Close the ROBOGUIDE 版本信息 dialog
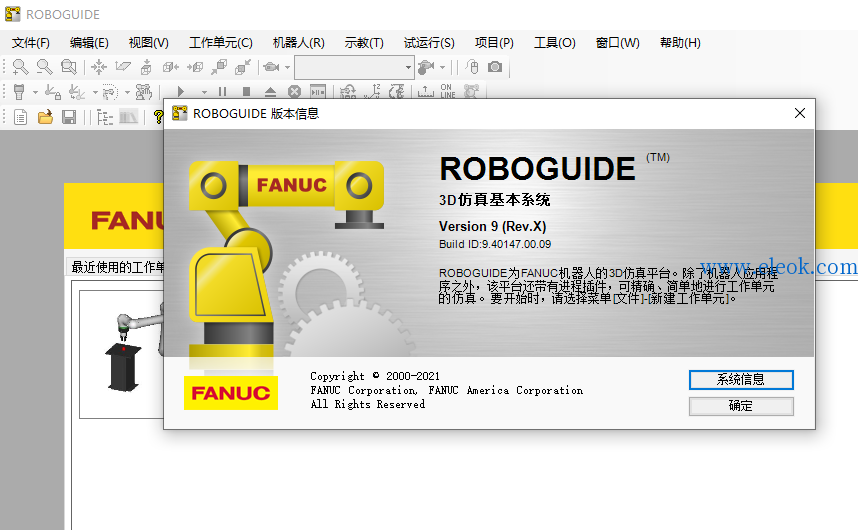Viewport: 858px width, 530px height. coord(799,113)
